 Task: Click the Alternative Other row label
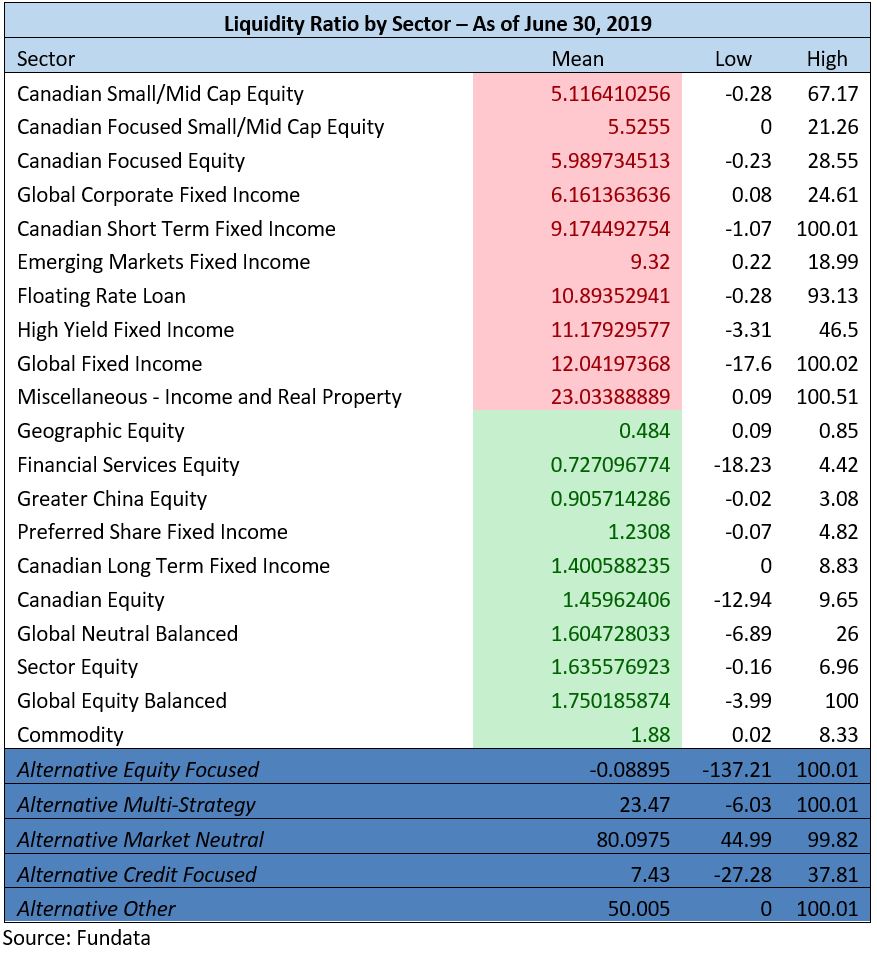(96, 909)
